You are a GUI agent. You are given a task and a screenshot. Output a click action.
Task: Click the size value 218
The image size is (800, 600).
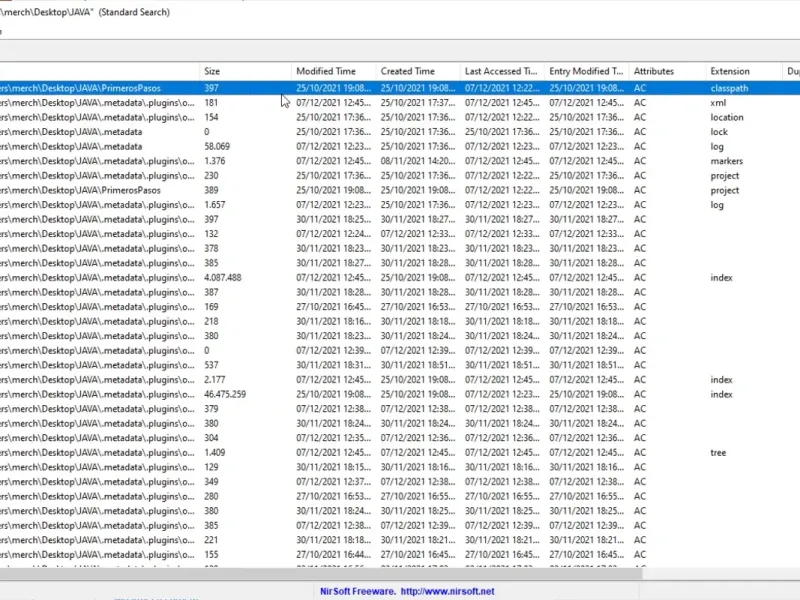point(211,321)
